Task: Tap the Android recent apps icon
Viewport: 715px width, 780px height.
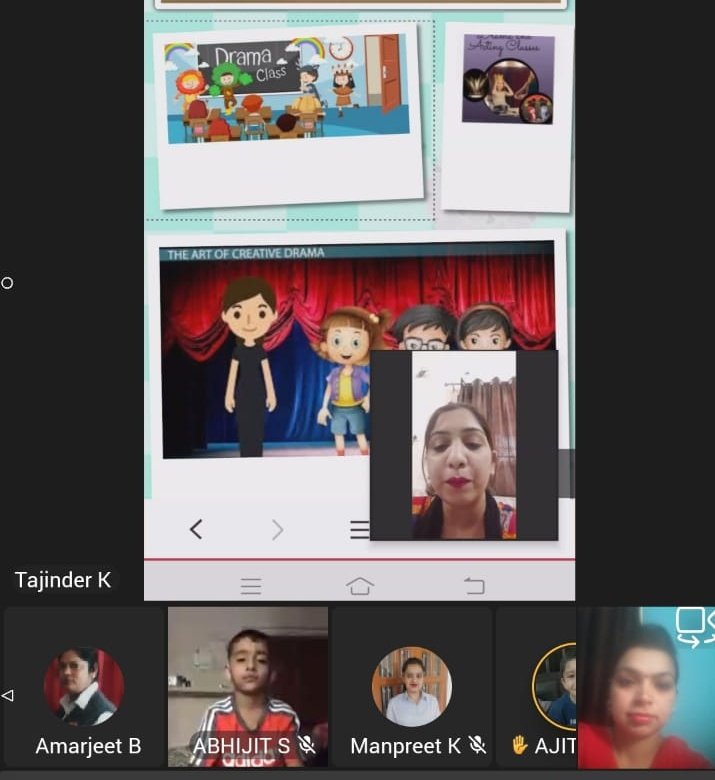Action: point(251,586)
